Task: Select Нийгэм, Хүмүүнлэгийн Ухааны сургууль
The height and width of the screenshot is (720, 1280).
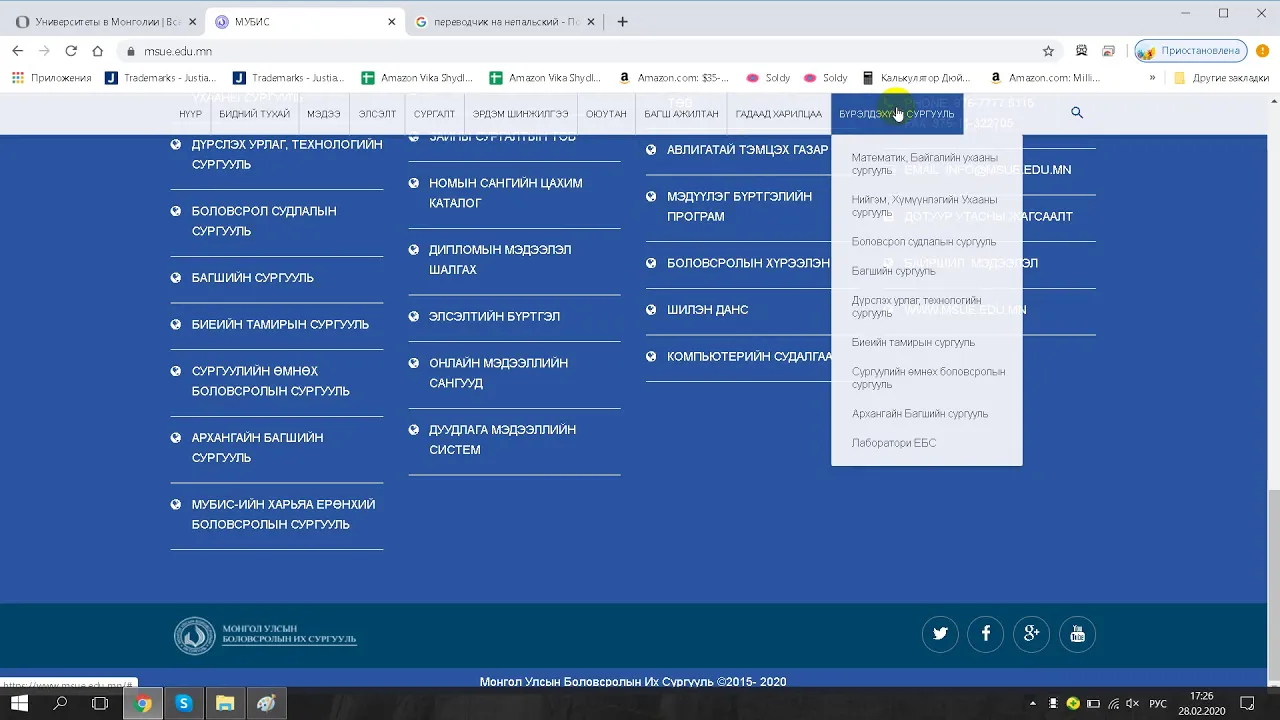Action: pyautogui.click(x=926, y=206)
